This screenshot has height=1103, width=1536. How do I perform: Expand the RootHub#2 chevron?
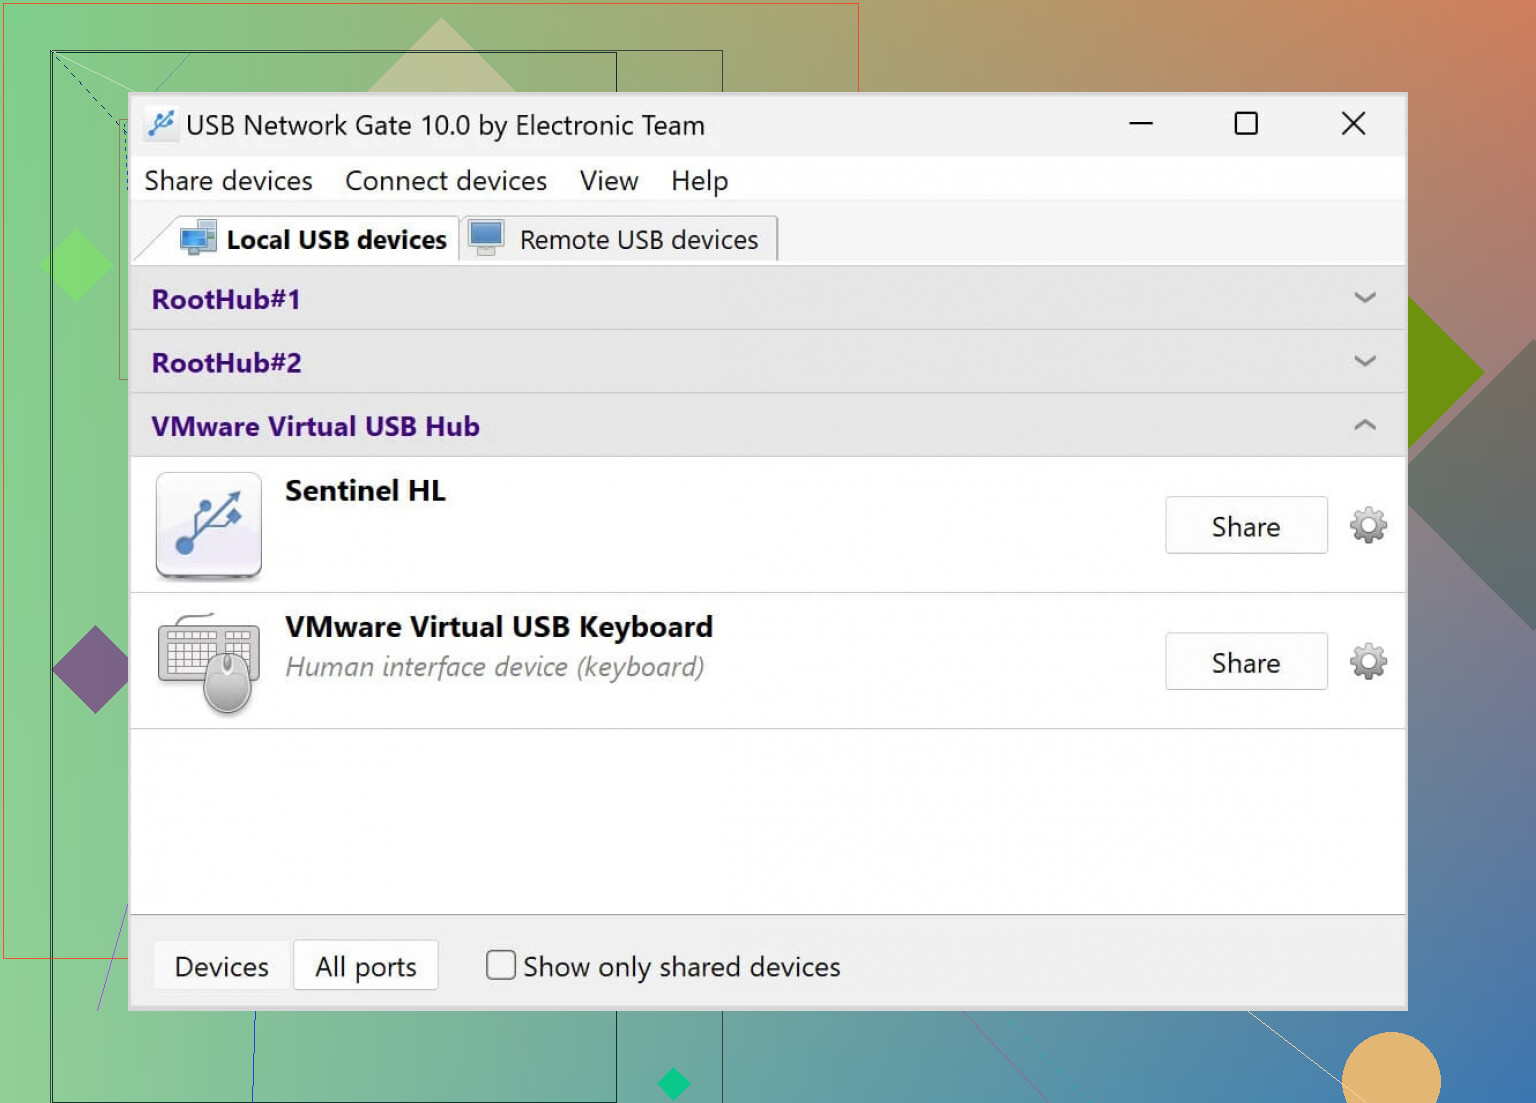(x=1365, y=361)
